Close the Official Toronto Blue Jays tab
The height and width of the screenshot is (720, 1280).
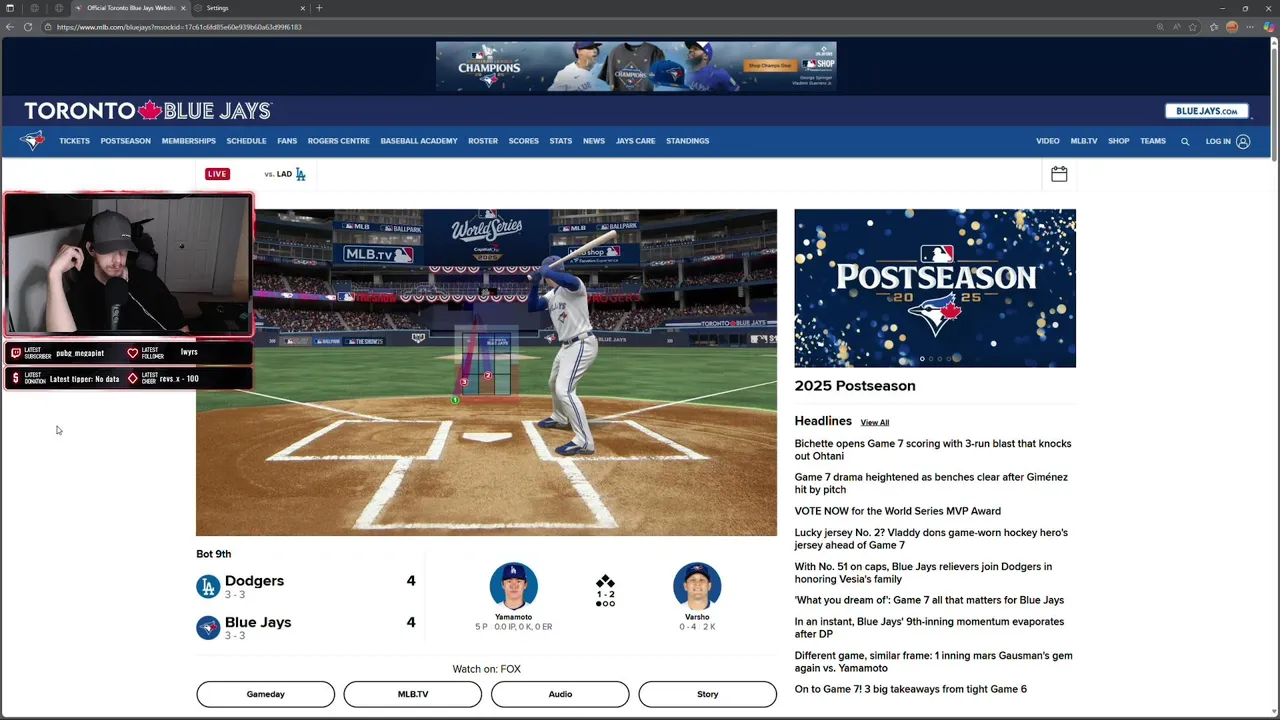coord(183,8)
